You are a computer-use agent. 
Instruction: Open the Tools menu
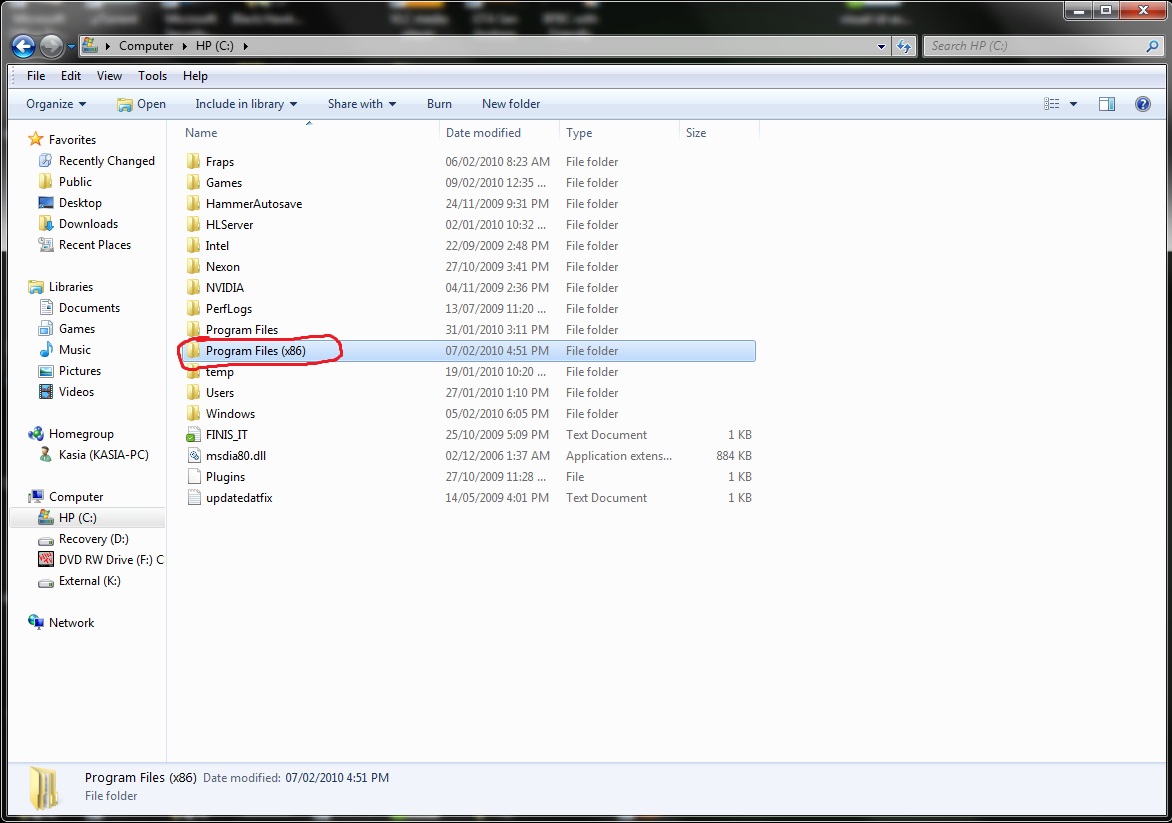click(152, 75)
